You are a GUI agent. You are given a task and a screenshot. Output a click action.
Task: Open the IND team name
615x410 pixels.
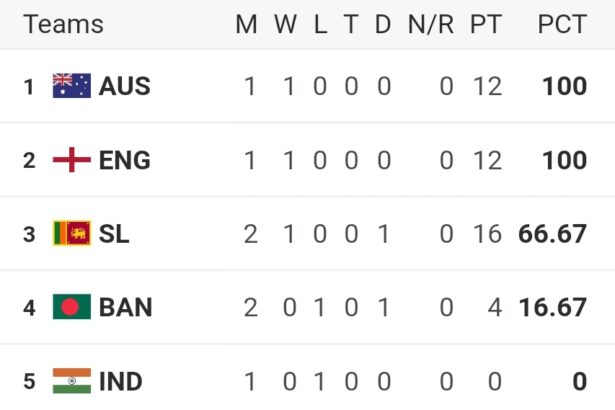pos(121,381)
